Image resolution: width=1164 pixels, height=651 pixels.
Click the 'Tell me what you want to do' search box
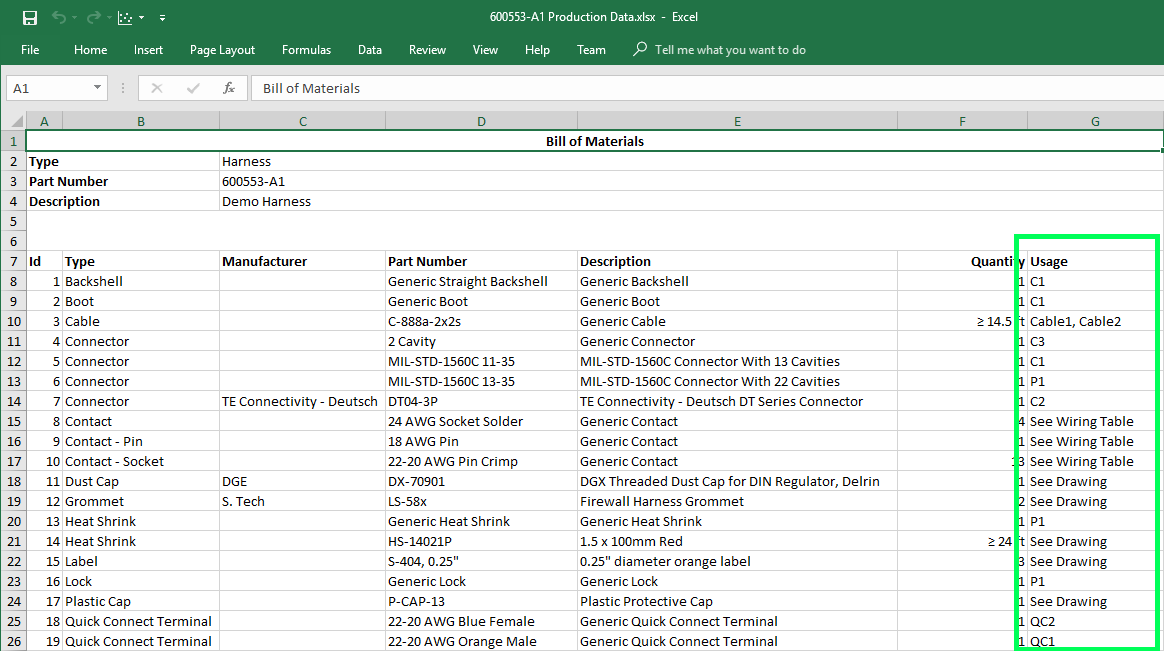[x=720, y=50]
